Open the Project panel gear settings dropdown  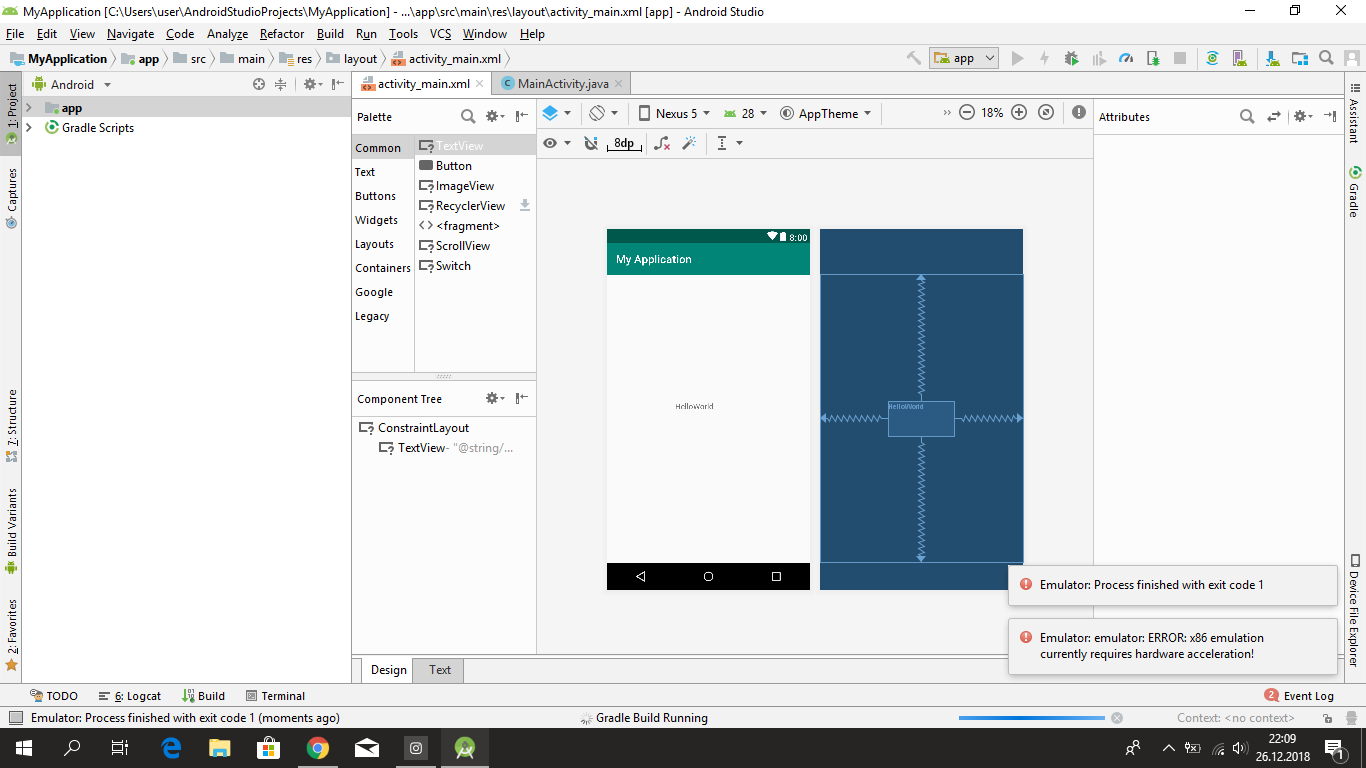(312, 85)
